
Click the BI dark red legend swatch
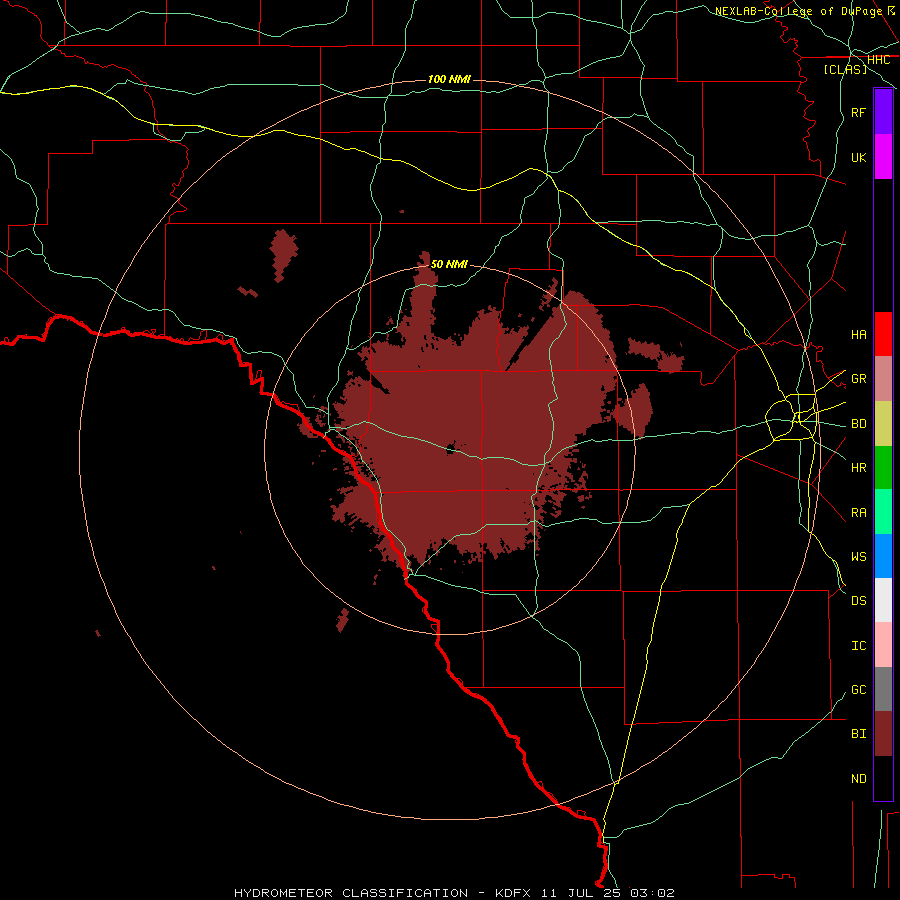[883, 734]
